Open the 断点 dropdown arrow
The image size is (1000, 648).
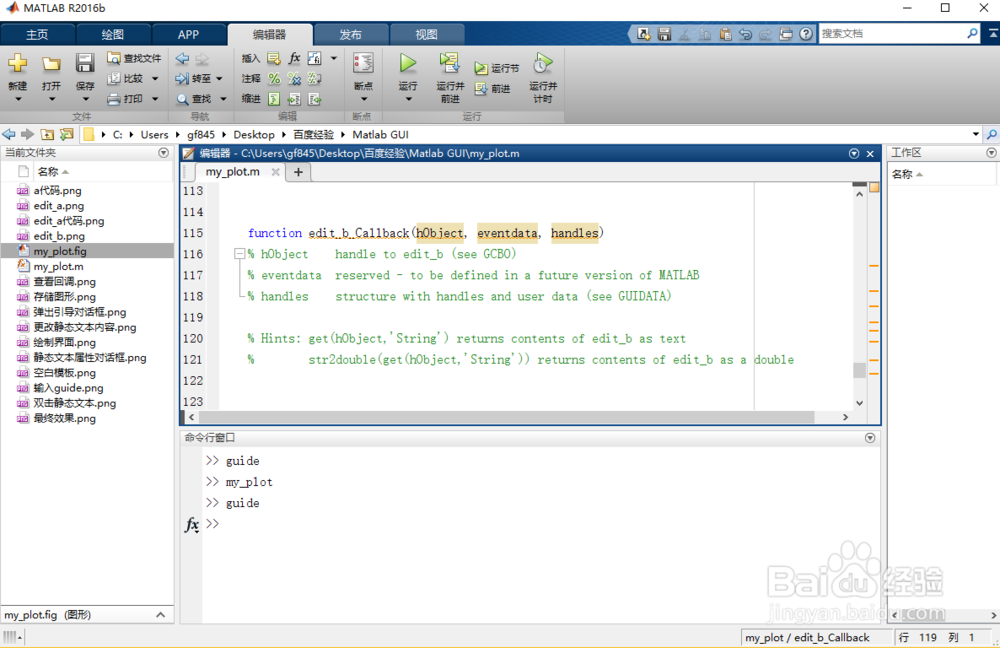(x=363, y=99)
